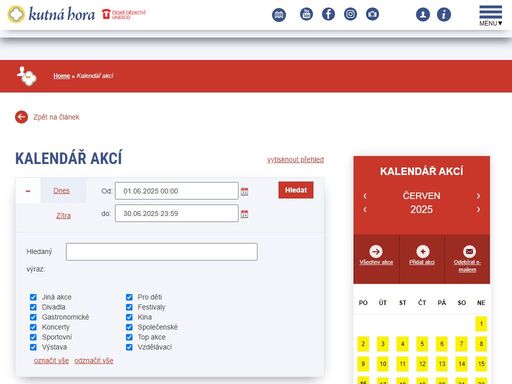Click the do date input field

tap(177, 213)
